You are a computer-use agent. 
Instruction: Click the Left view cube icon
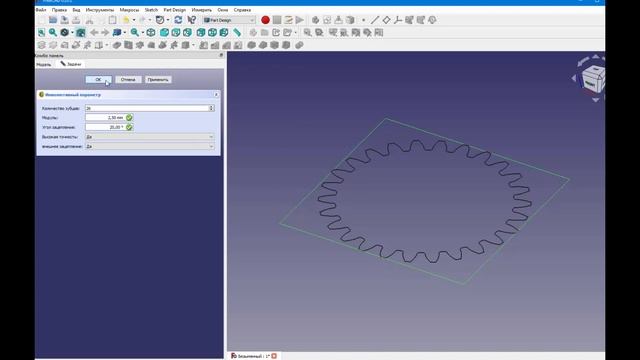[x=224, y=33]
